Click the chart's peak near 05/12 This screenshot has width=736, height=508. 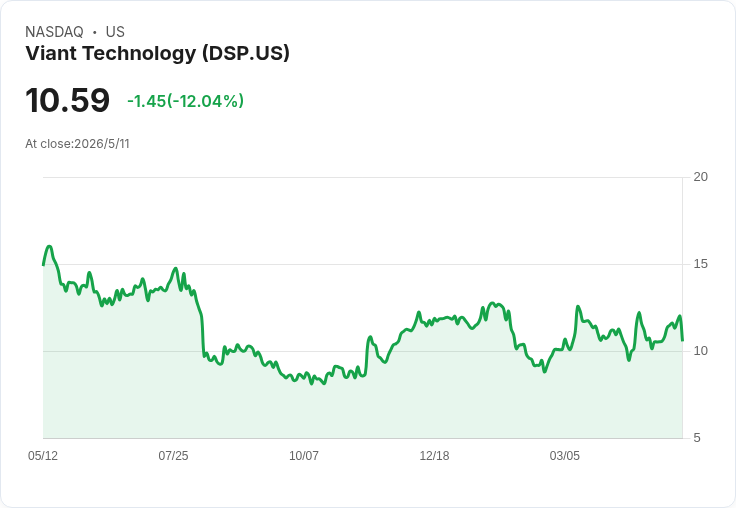pos(49,246)
